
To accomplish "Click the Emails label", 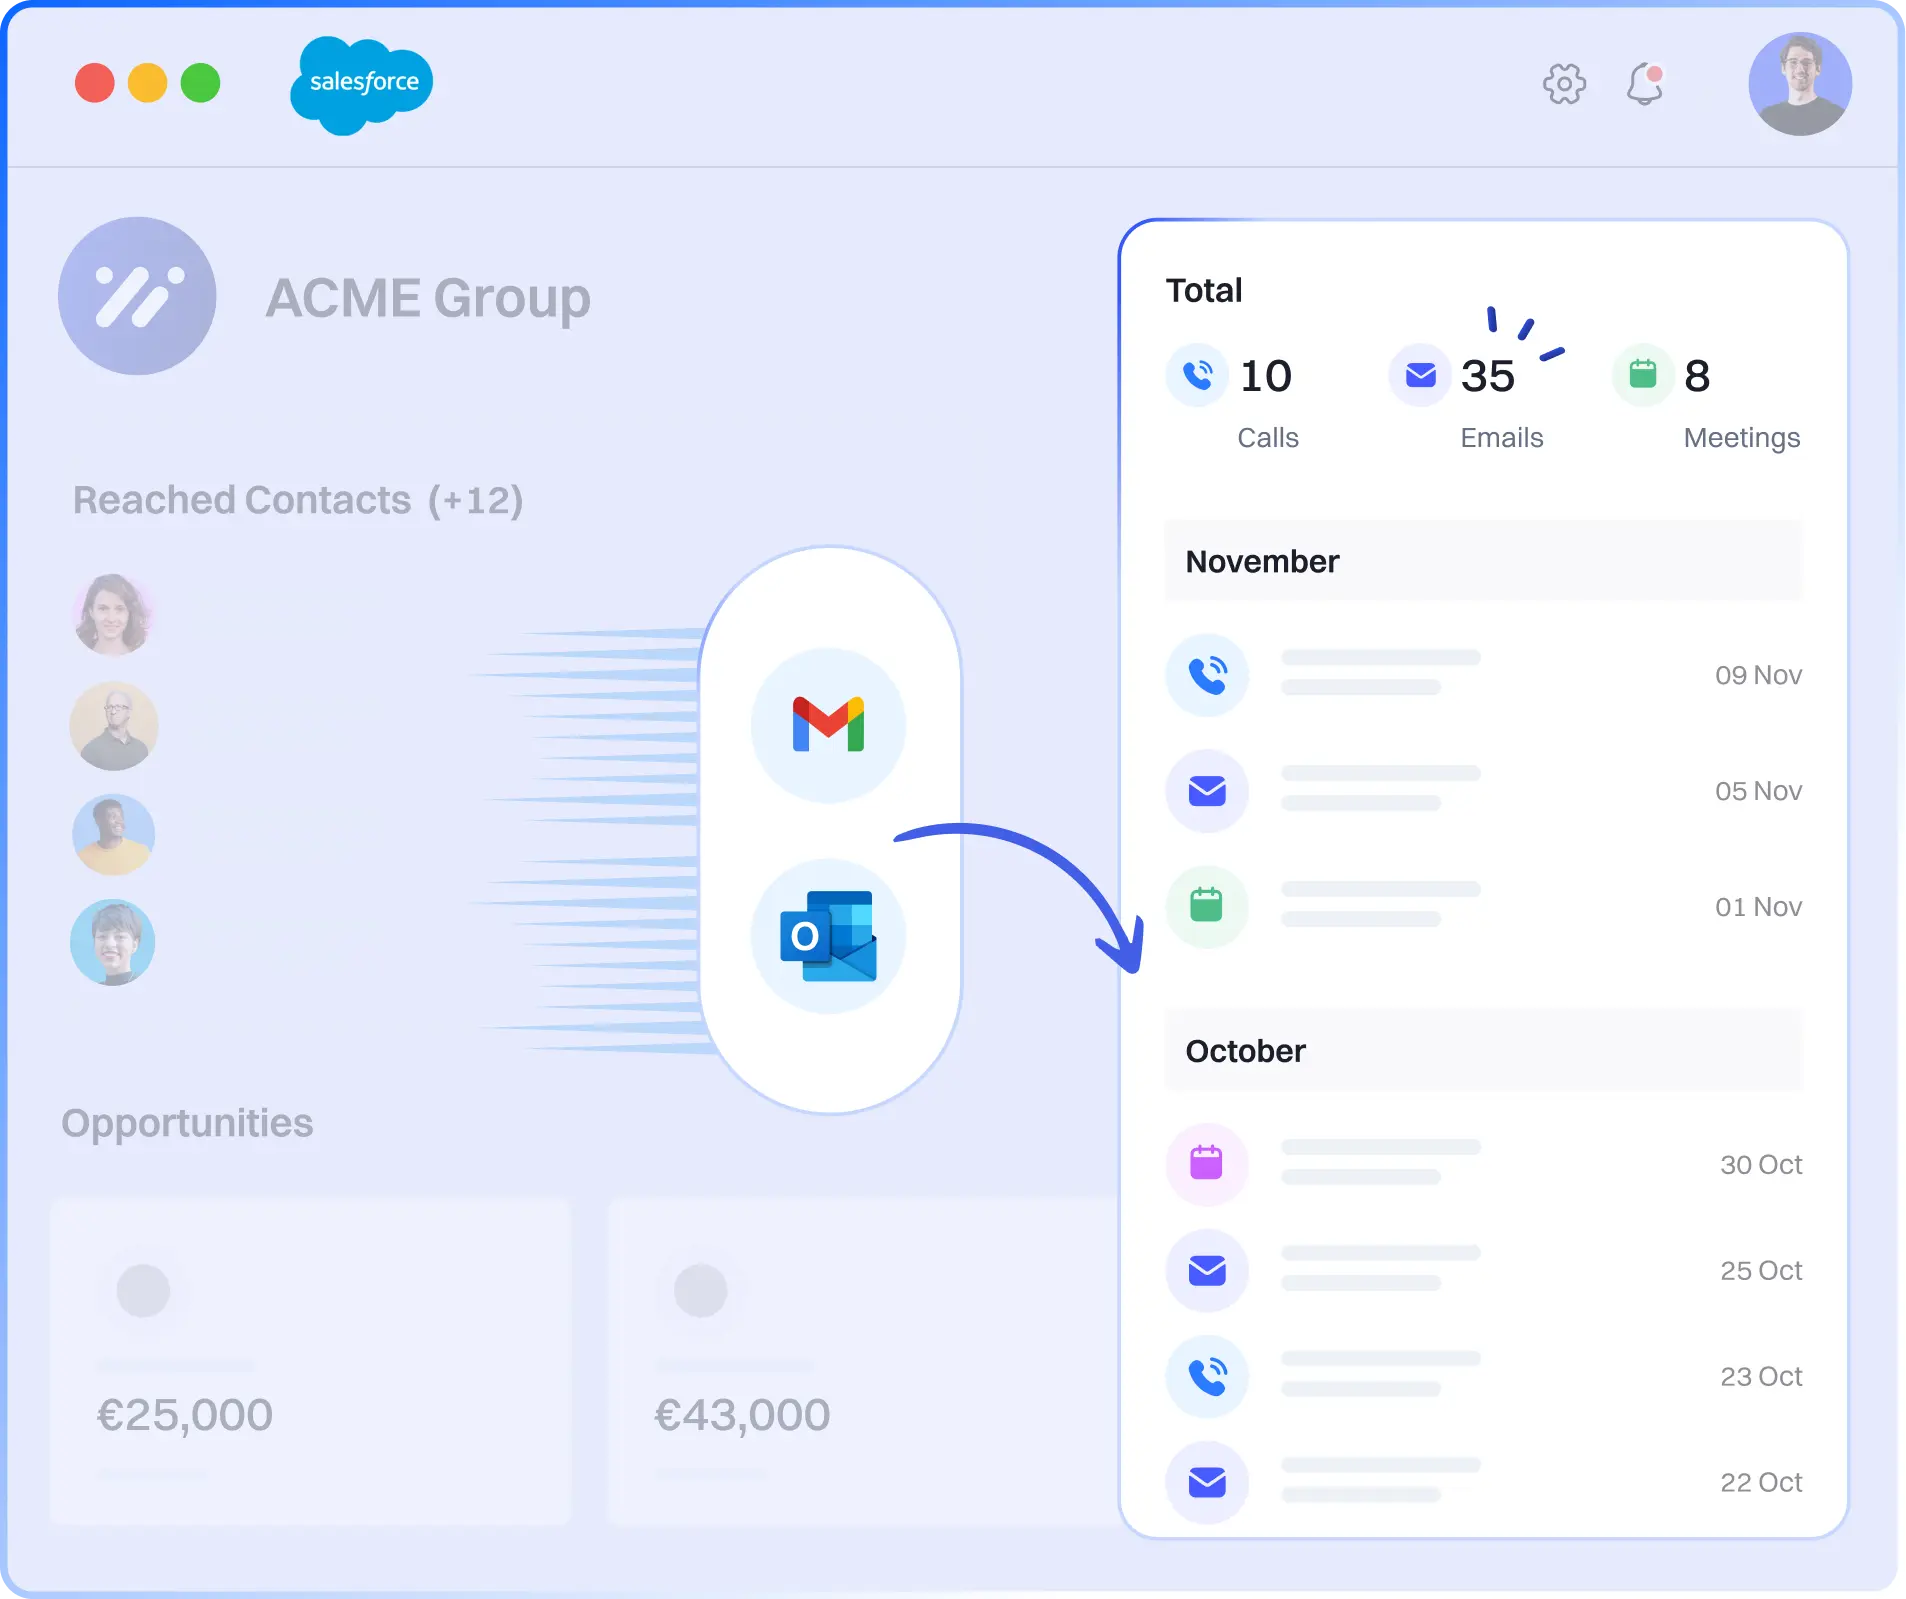I will click(x=1502, y=438).
